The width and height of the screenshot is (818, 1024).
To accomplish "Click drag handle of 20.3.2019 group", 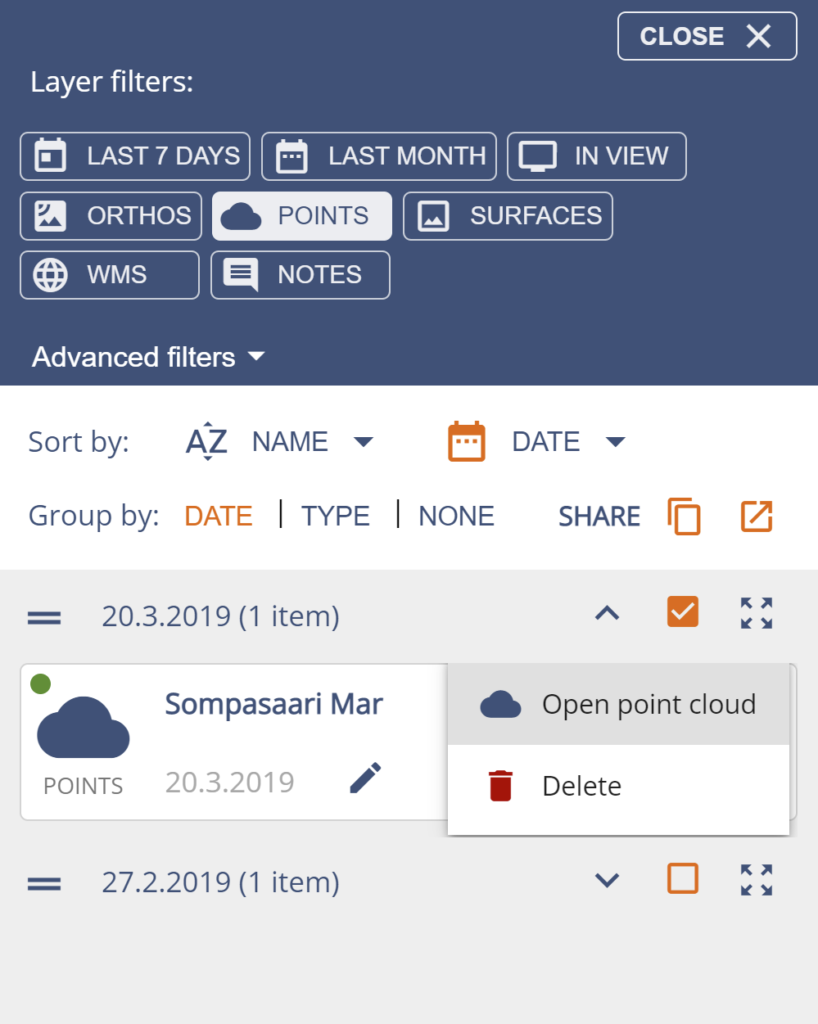I will pos(44,617).
